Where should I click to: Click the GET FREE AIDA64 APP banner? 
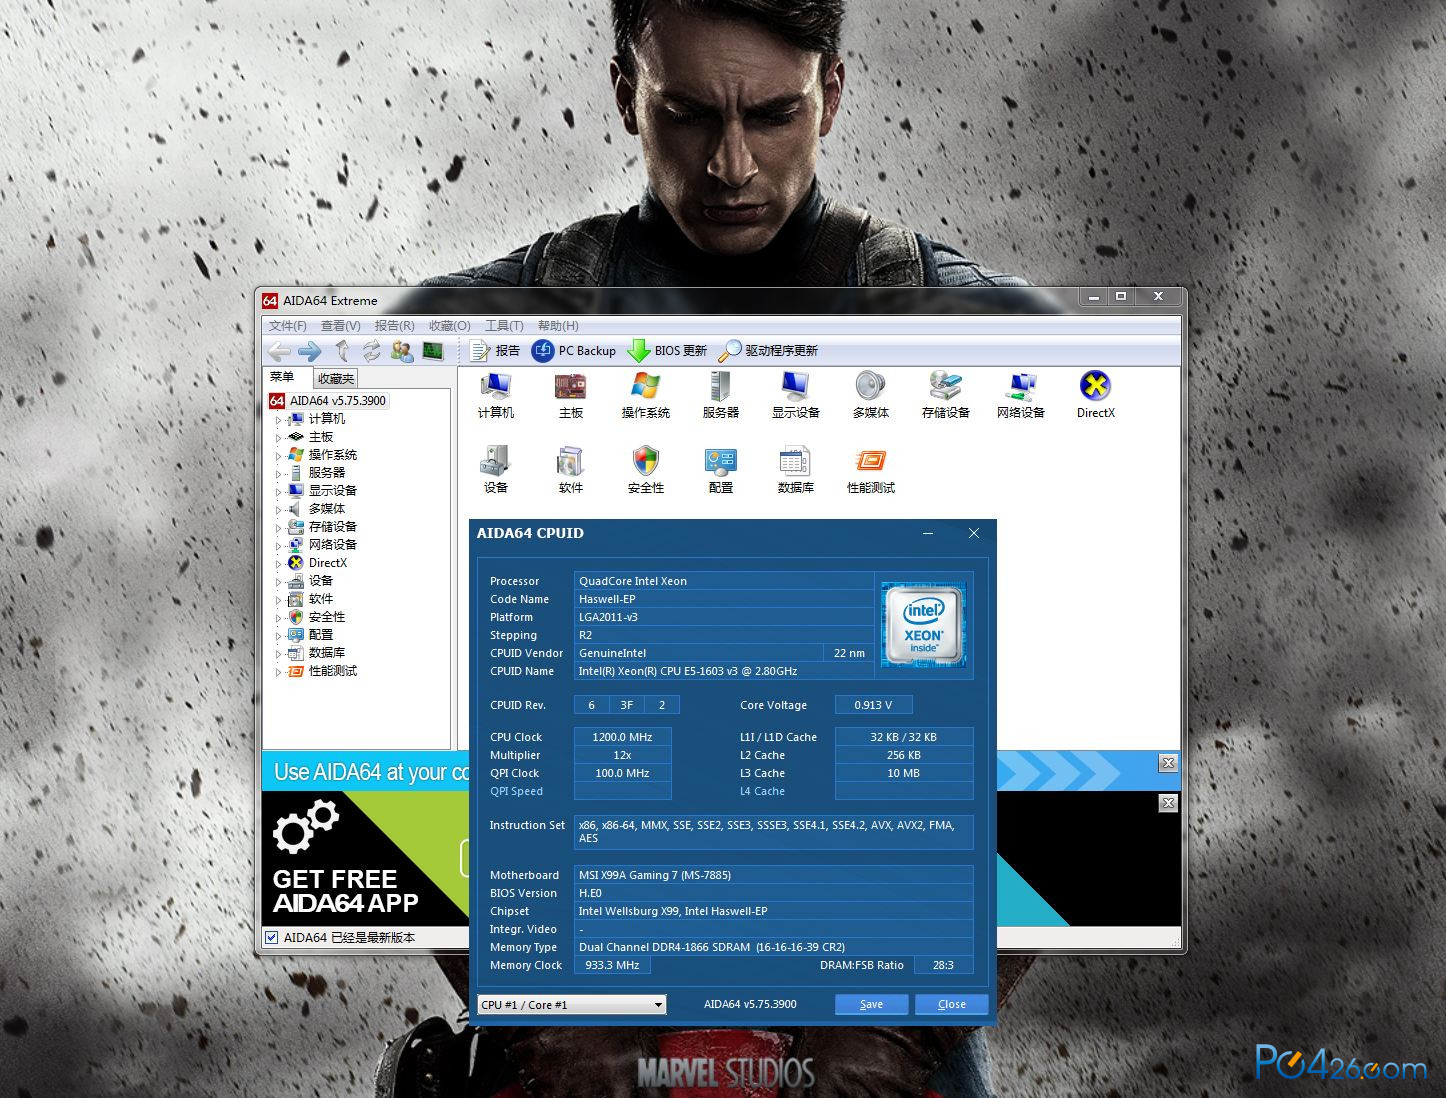point(365,858)
